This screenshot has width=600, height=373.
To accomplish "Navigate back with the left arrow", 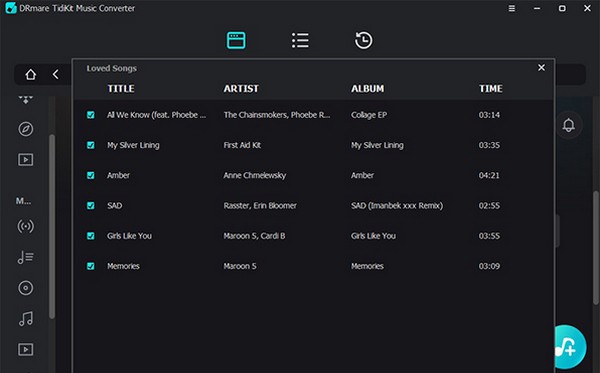I will (55, 74).
